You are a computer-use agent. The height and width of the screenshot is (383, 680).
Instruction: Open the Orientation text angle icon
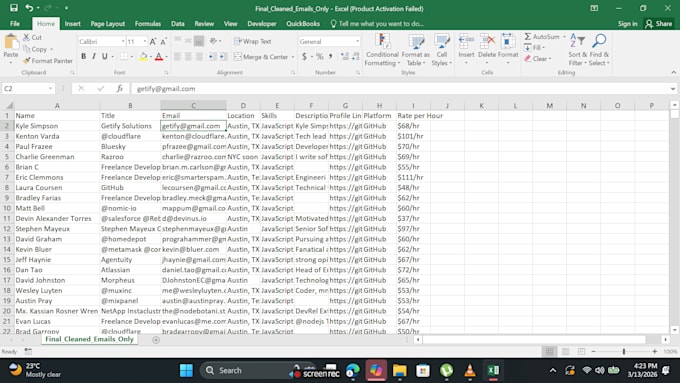click(213, 41)
